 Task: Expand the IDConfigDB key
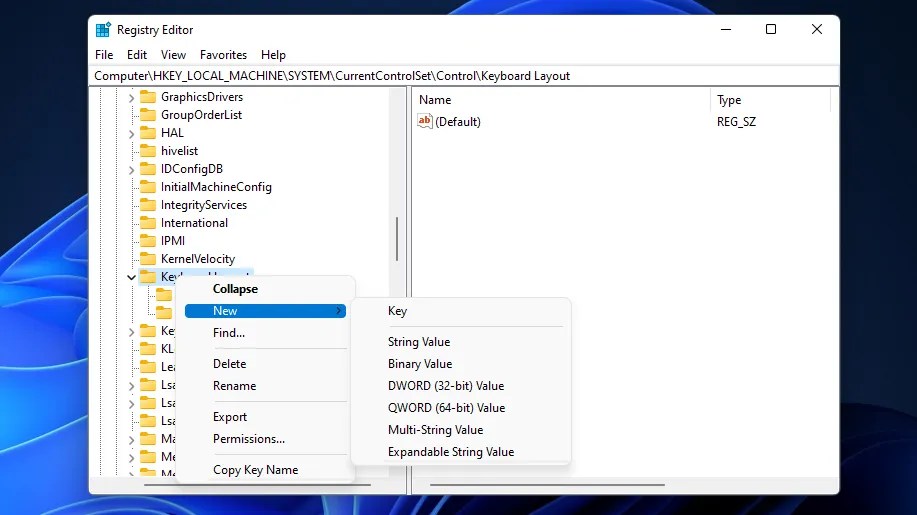[x=132, y=170]
